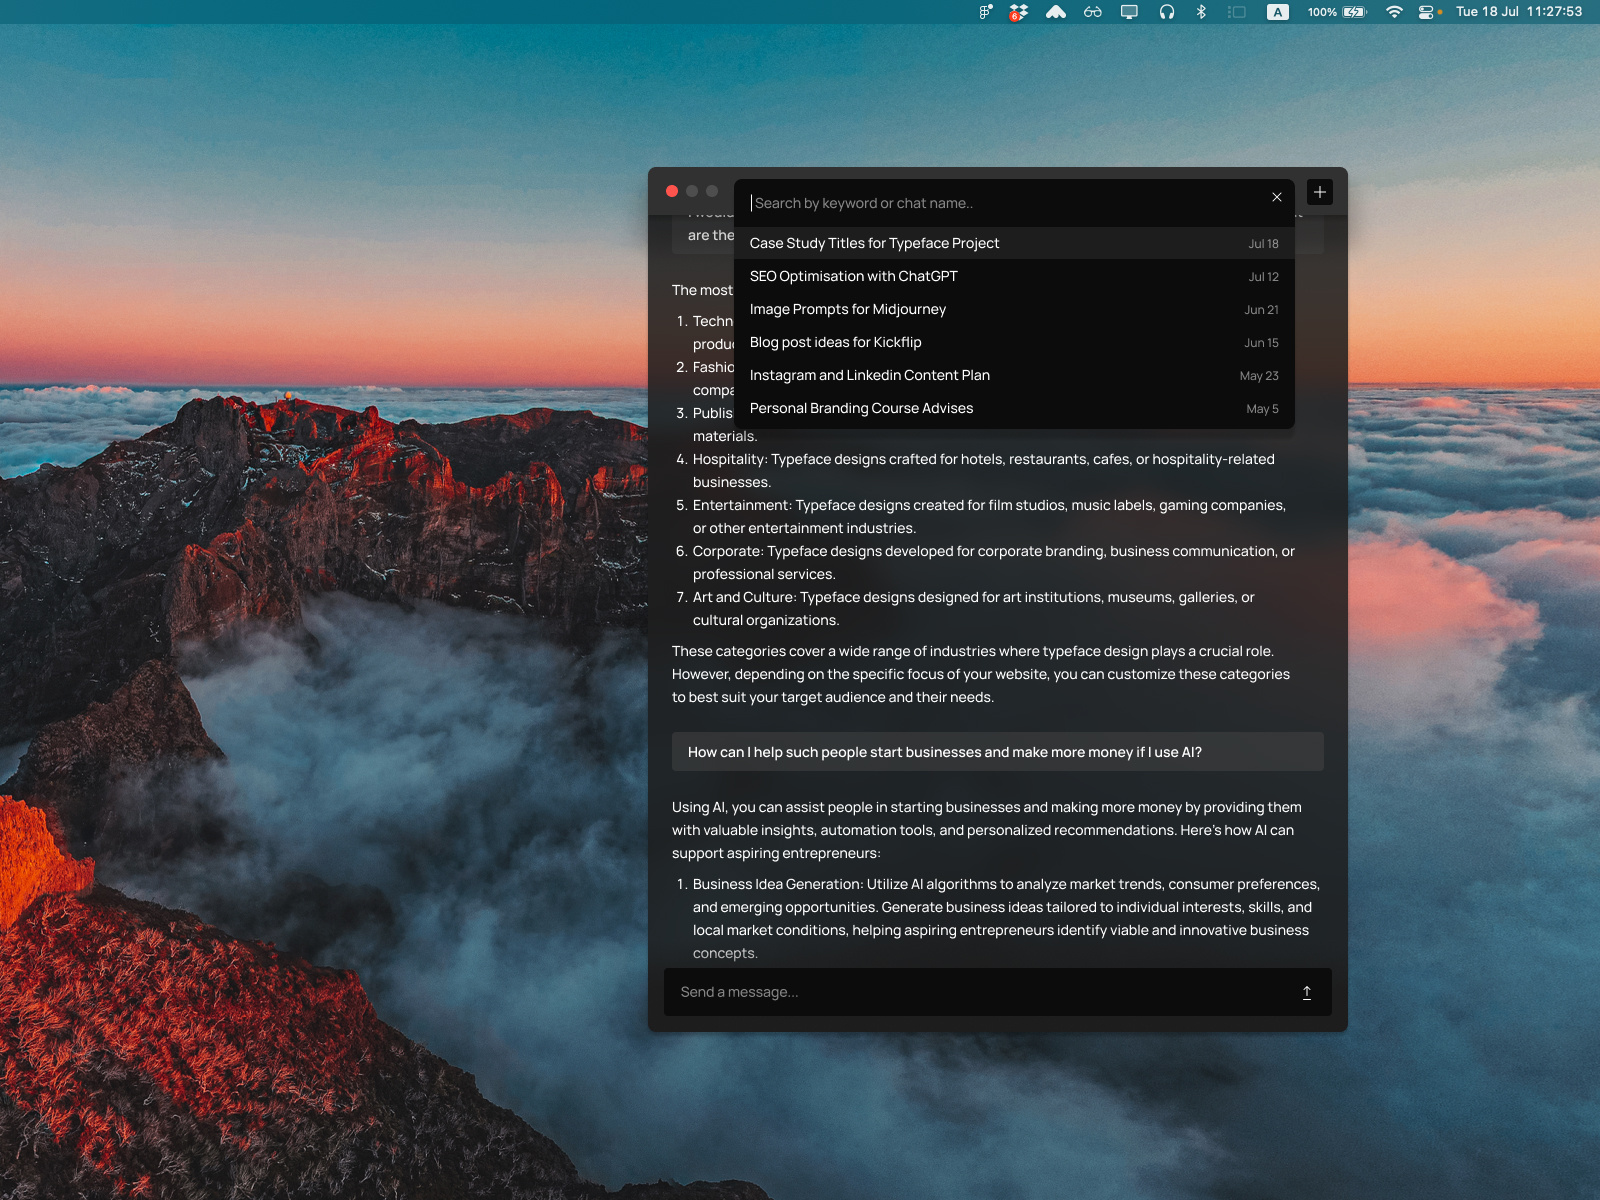Click the 'Send a message' input field
The width and height of the screenshot is (1600, 1200).
pos(980,992)
